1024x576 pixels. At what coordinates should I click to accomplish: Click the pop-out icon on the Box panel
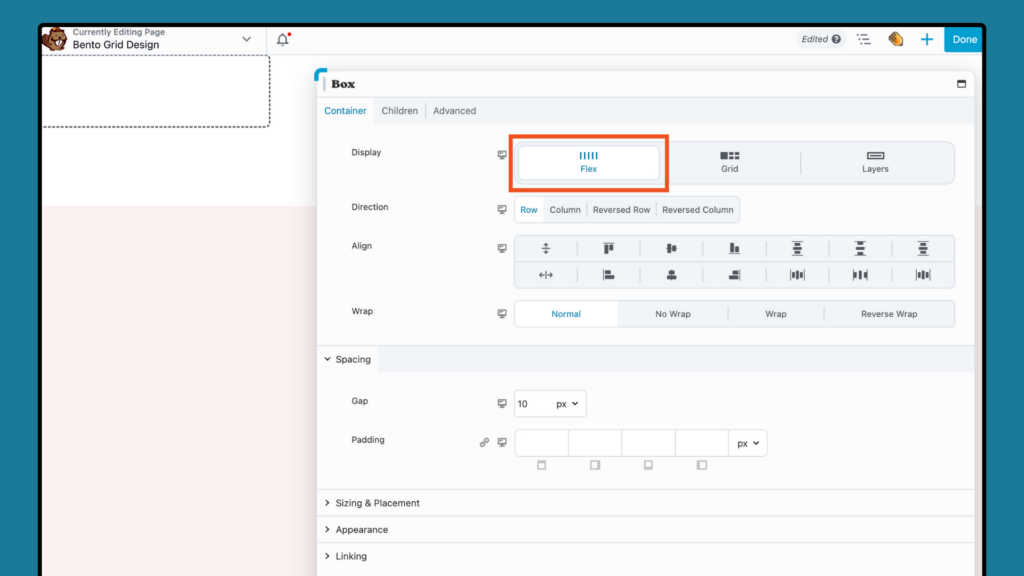pos(961,83)
